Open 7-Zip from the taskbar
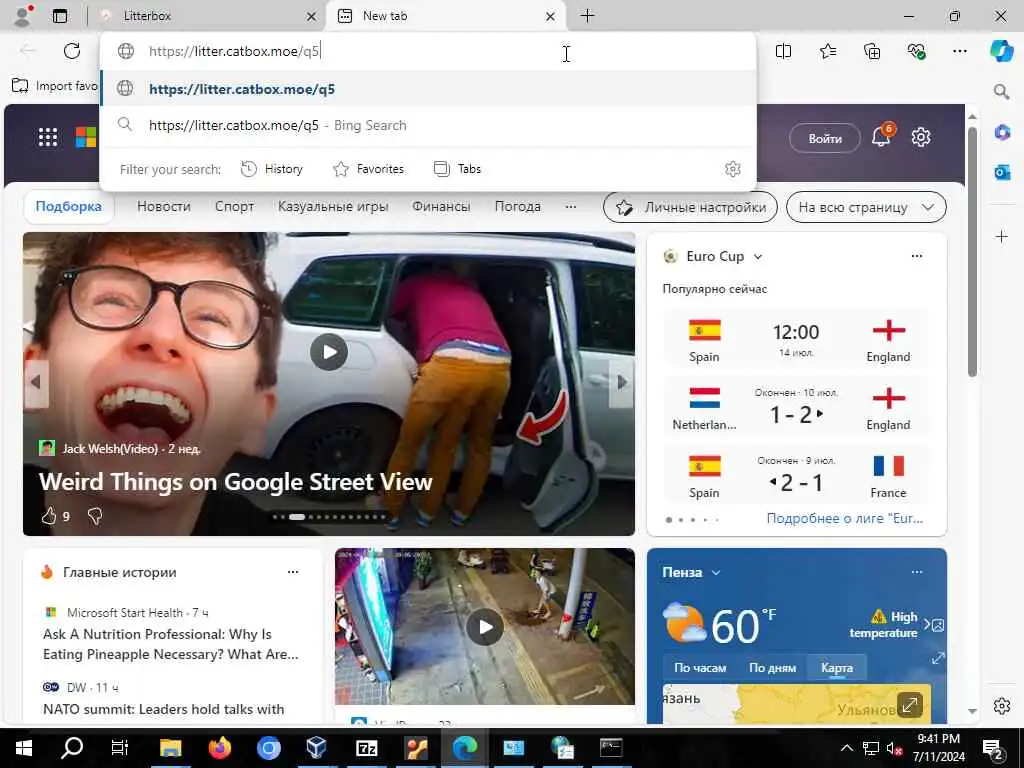 point(366,747)
